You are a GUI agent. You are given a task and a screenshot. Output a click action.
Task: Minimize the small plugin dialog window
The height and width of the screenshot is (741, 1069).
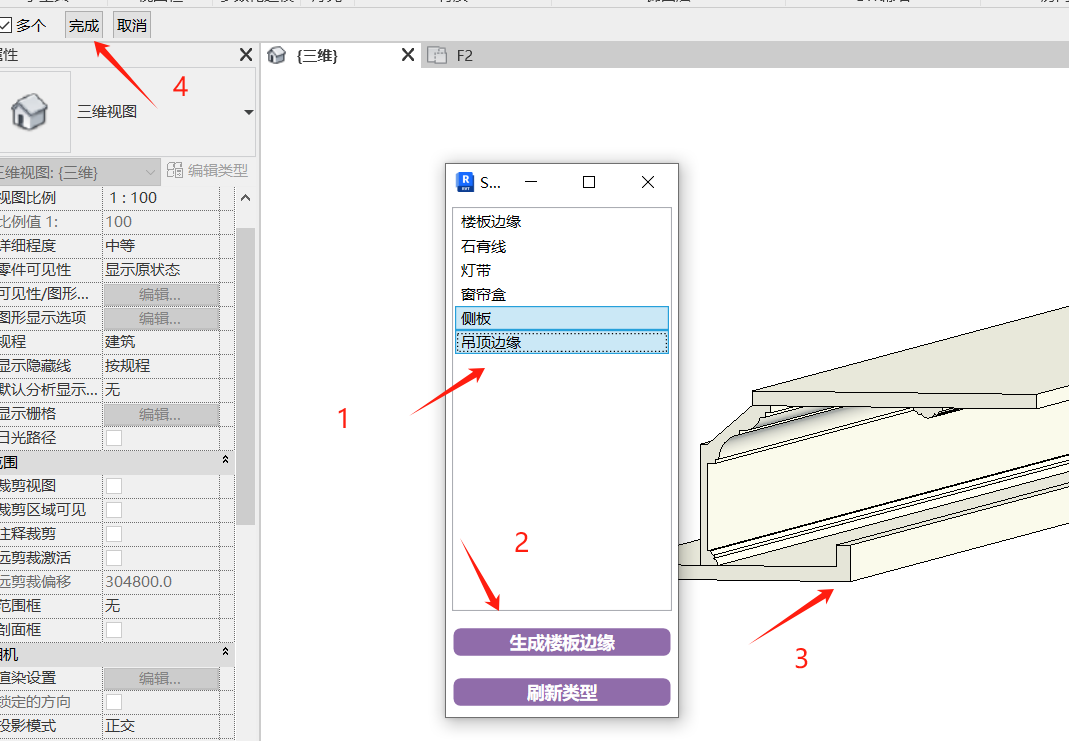[531, 182]
